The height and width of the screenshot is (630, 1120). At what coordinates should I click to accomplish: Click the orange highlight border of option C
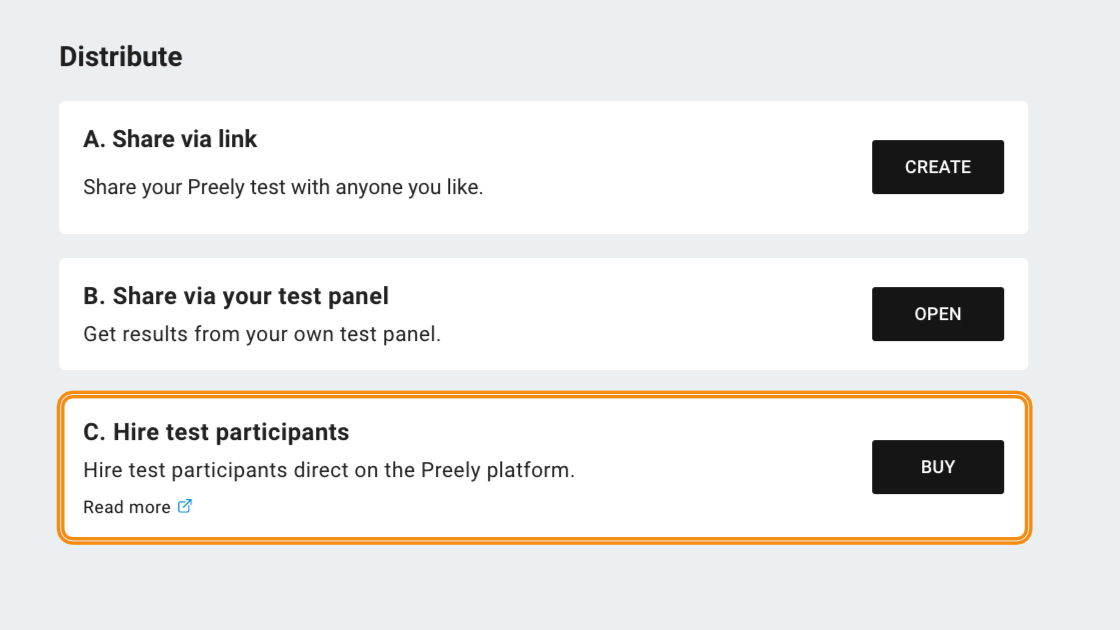pyautogui.click(x=544, y=395)
